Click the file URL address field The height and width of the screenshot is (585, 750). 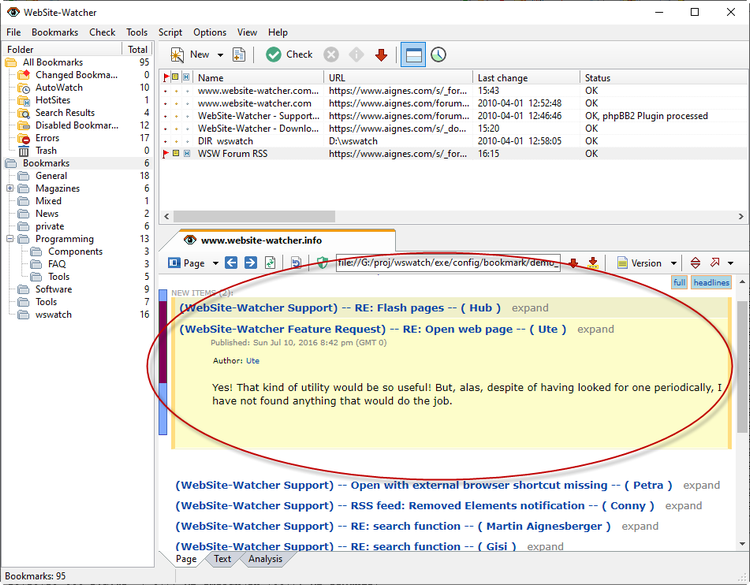click(447, 263)
